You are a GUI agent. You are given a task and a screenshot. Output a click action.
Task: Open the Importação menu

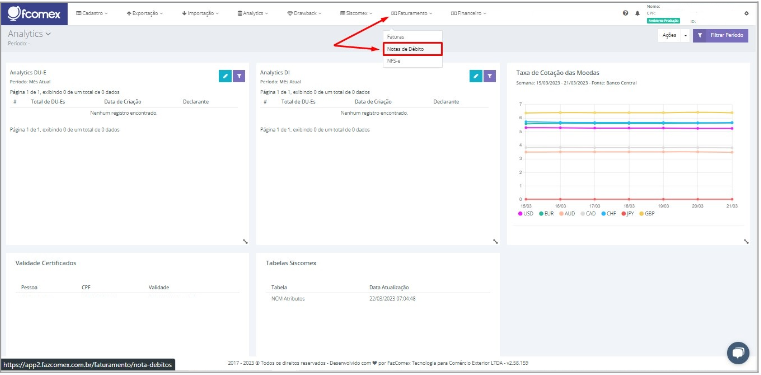[200, 14]
